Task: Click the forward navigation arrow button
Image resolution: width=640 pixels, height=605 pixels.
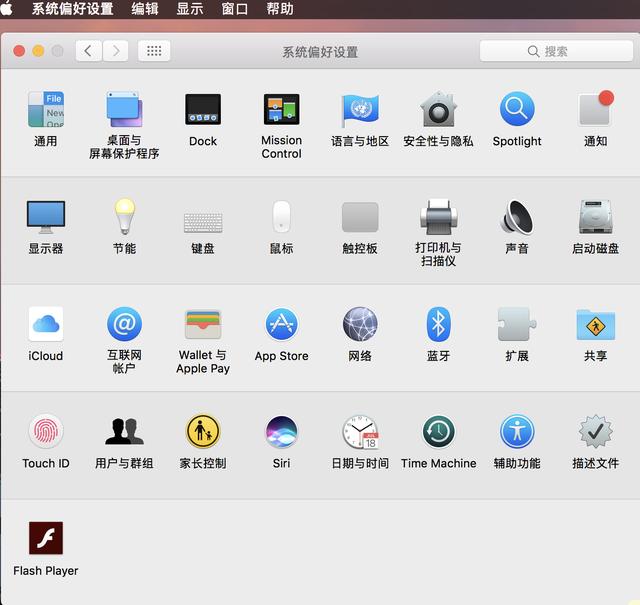Action: coord(116,51)
